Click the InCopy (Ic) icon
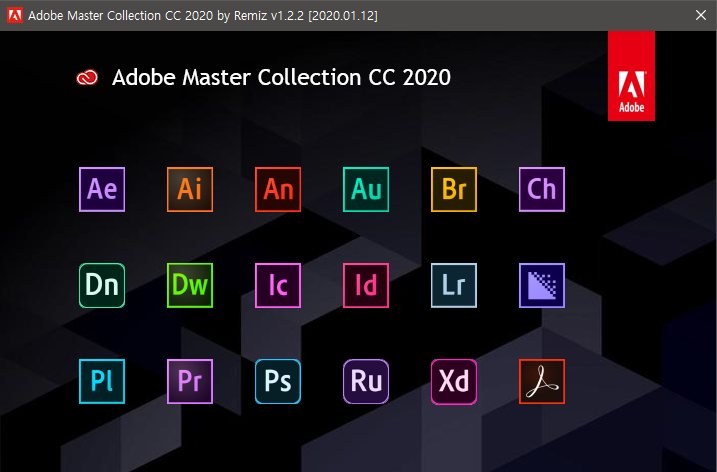The width and height of the screenshot is (717, 472). (278, 285)
